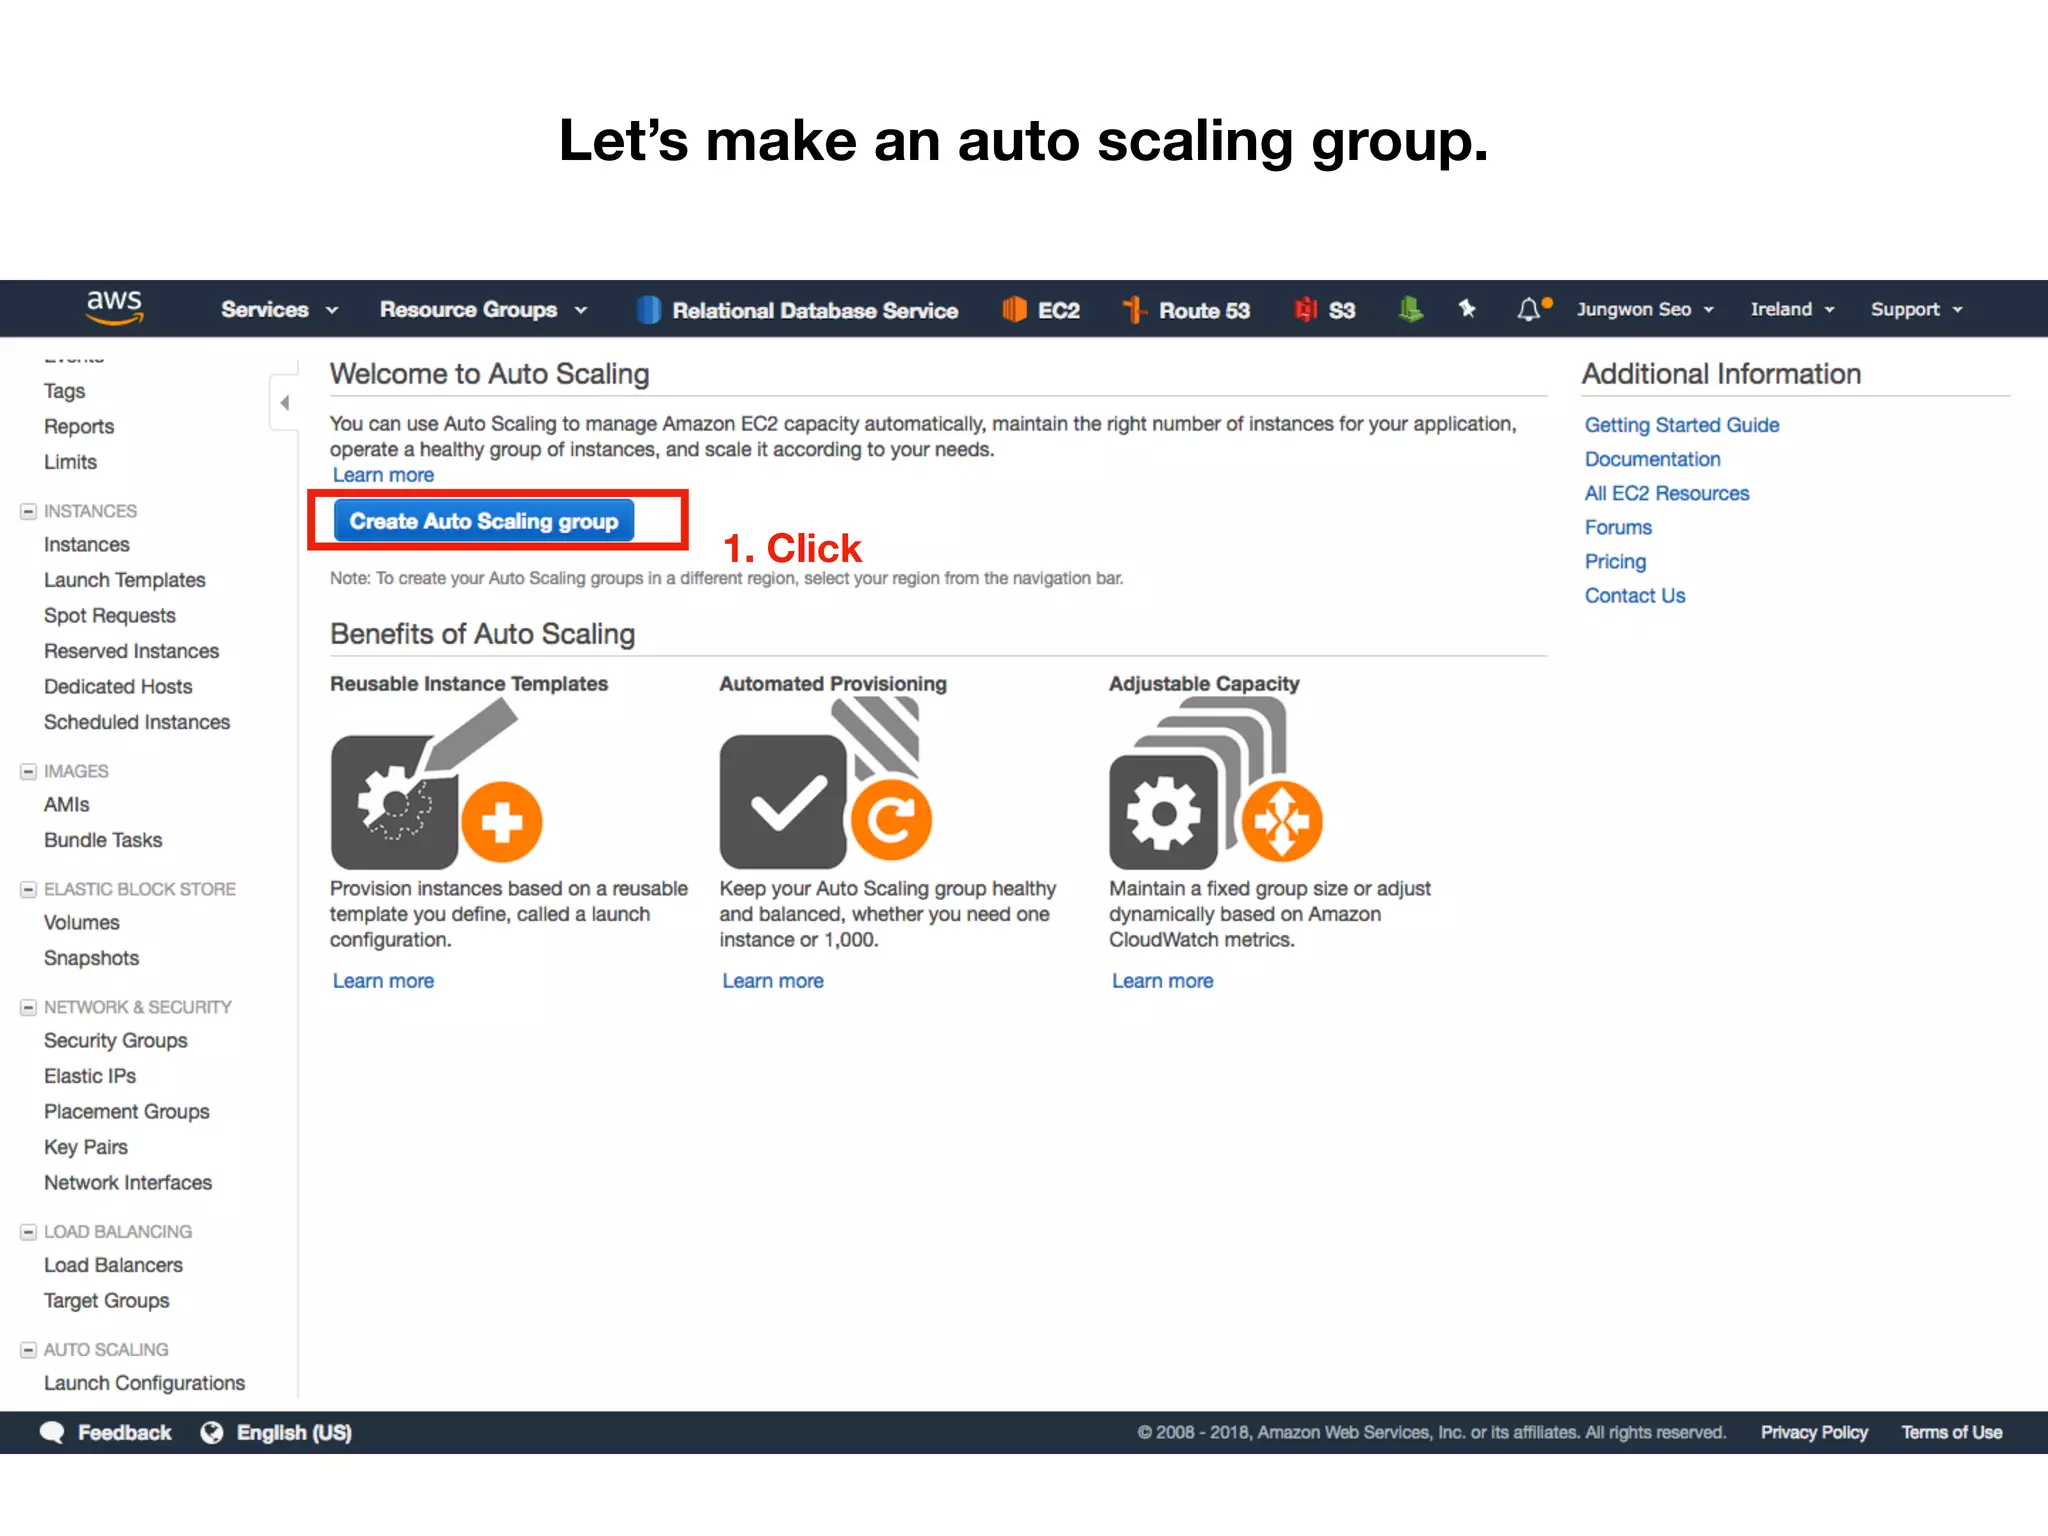Image resolution: width=2048 pixels, height=1536 pixels.
Task: Open Elastic IPs in the sidebar
Action: click(x=90, y=1076)
